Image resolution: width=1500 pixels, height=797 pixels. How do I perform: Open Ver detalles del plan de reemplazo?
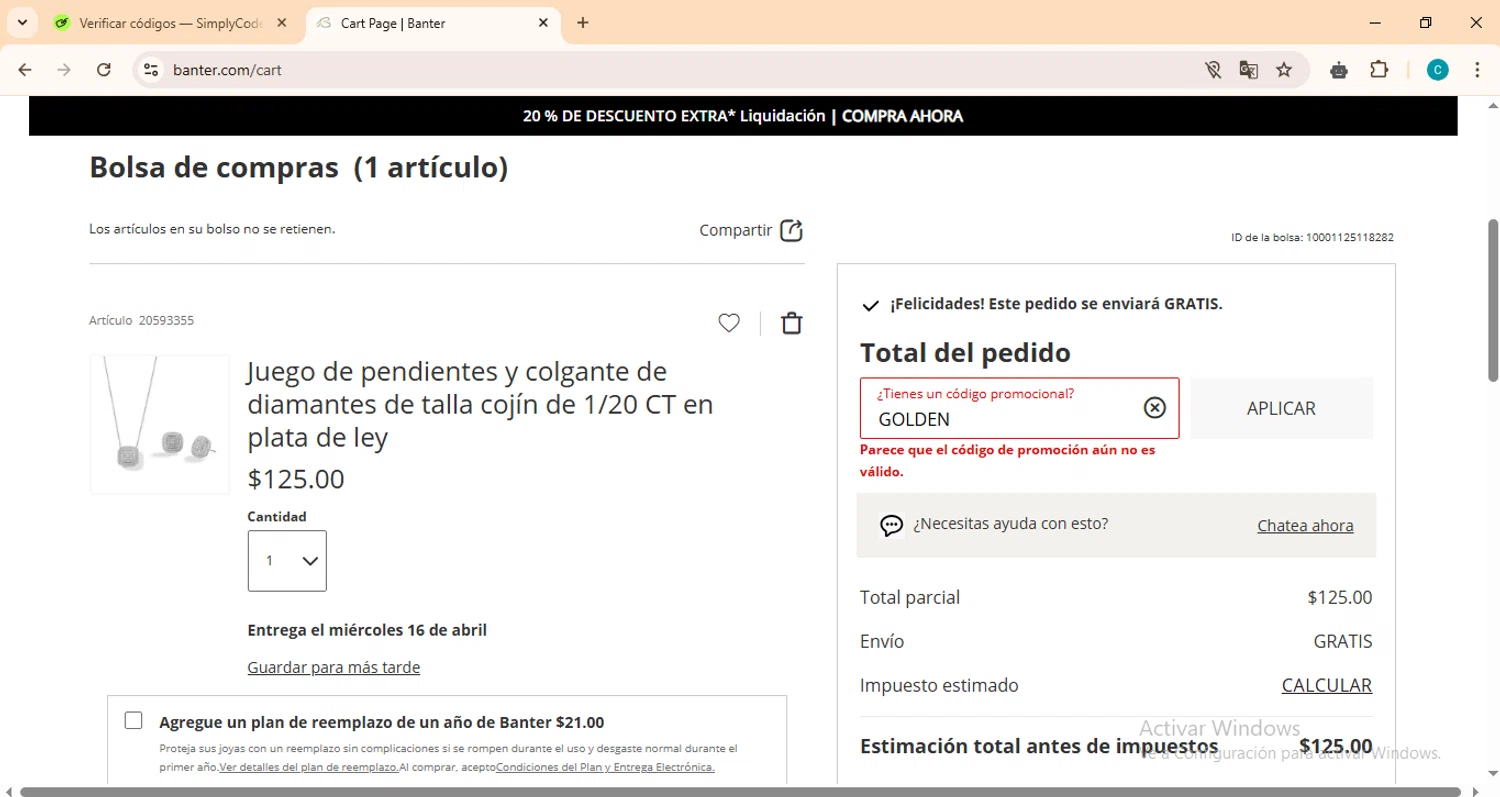coord(309,767)
